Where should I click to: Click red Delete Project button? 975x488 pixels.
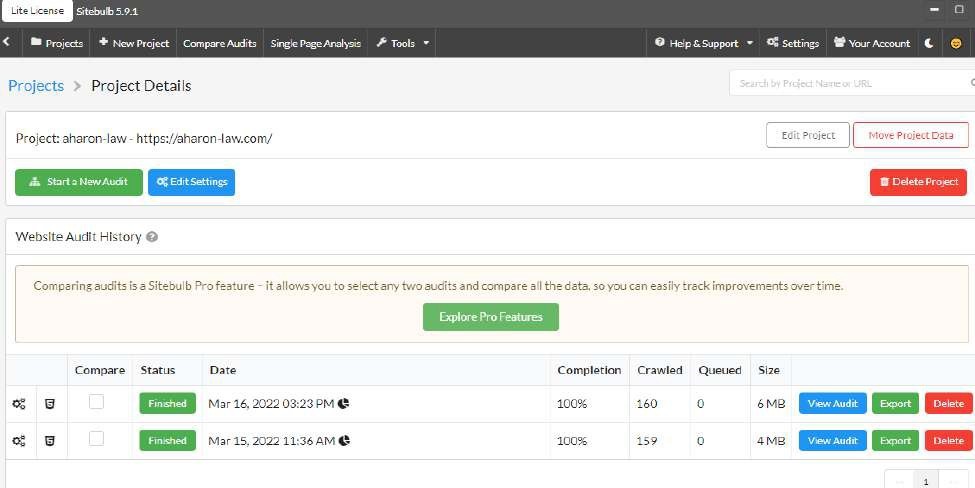point(918,182)
